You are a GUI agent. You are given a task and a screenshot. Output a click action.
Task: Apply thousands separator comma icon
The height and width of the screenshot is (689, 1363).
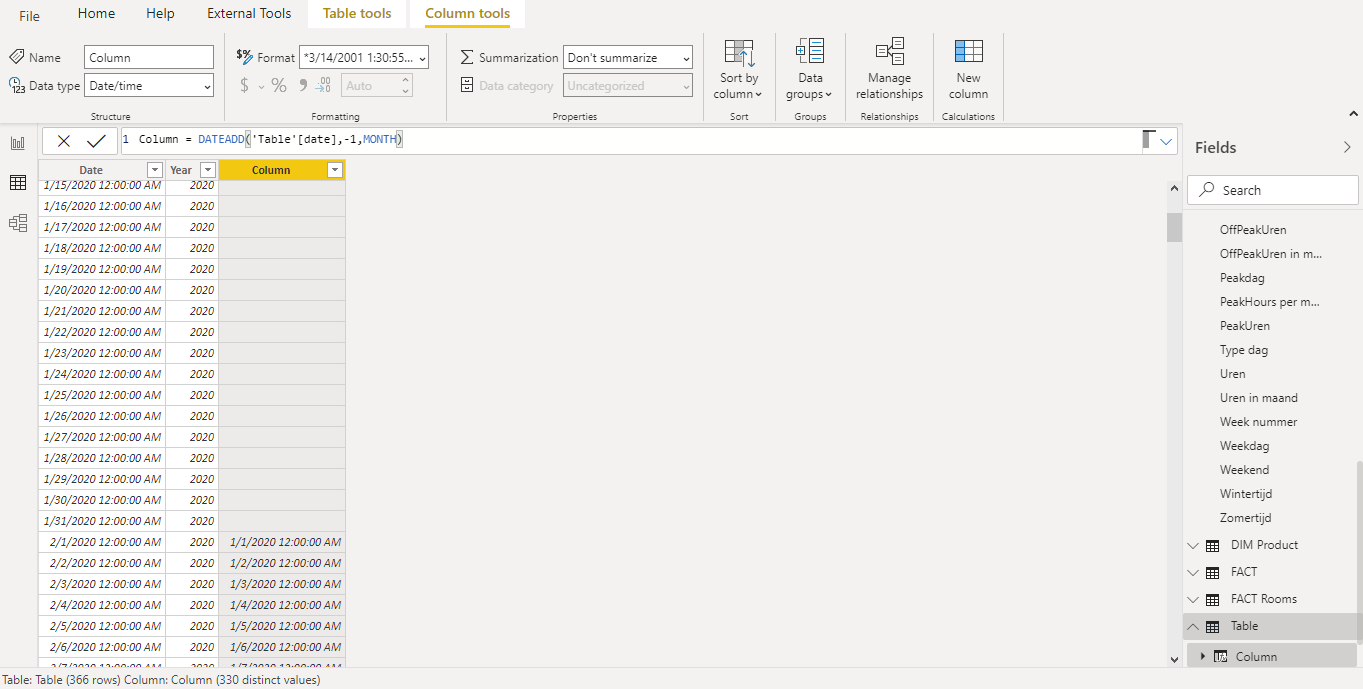[302, 85]
